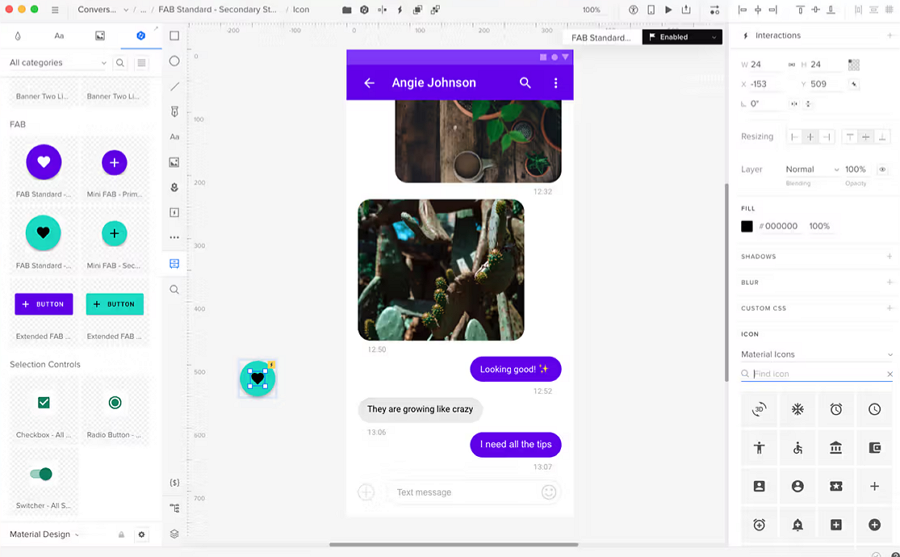Add custom CSS with the plus button
The width and height of the screenshot is (900, 557).
pos(889,308)
